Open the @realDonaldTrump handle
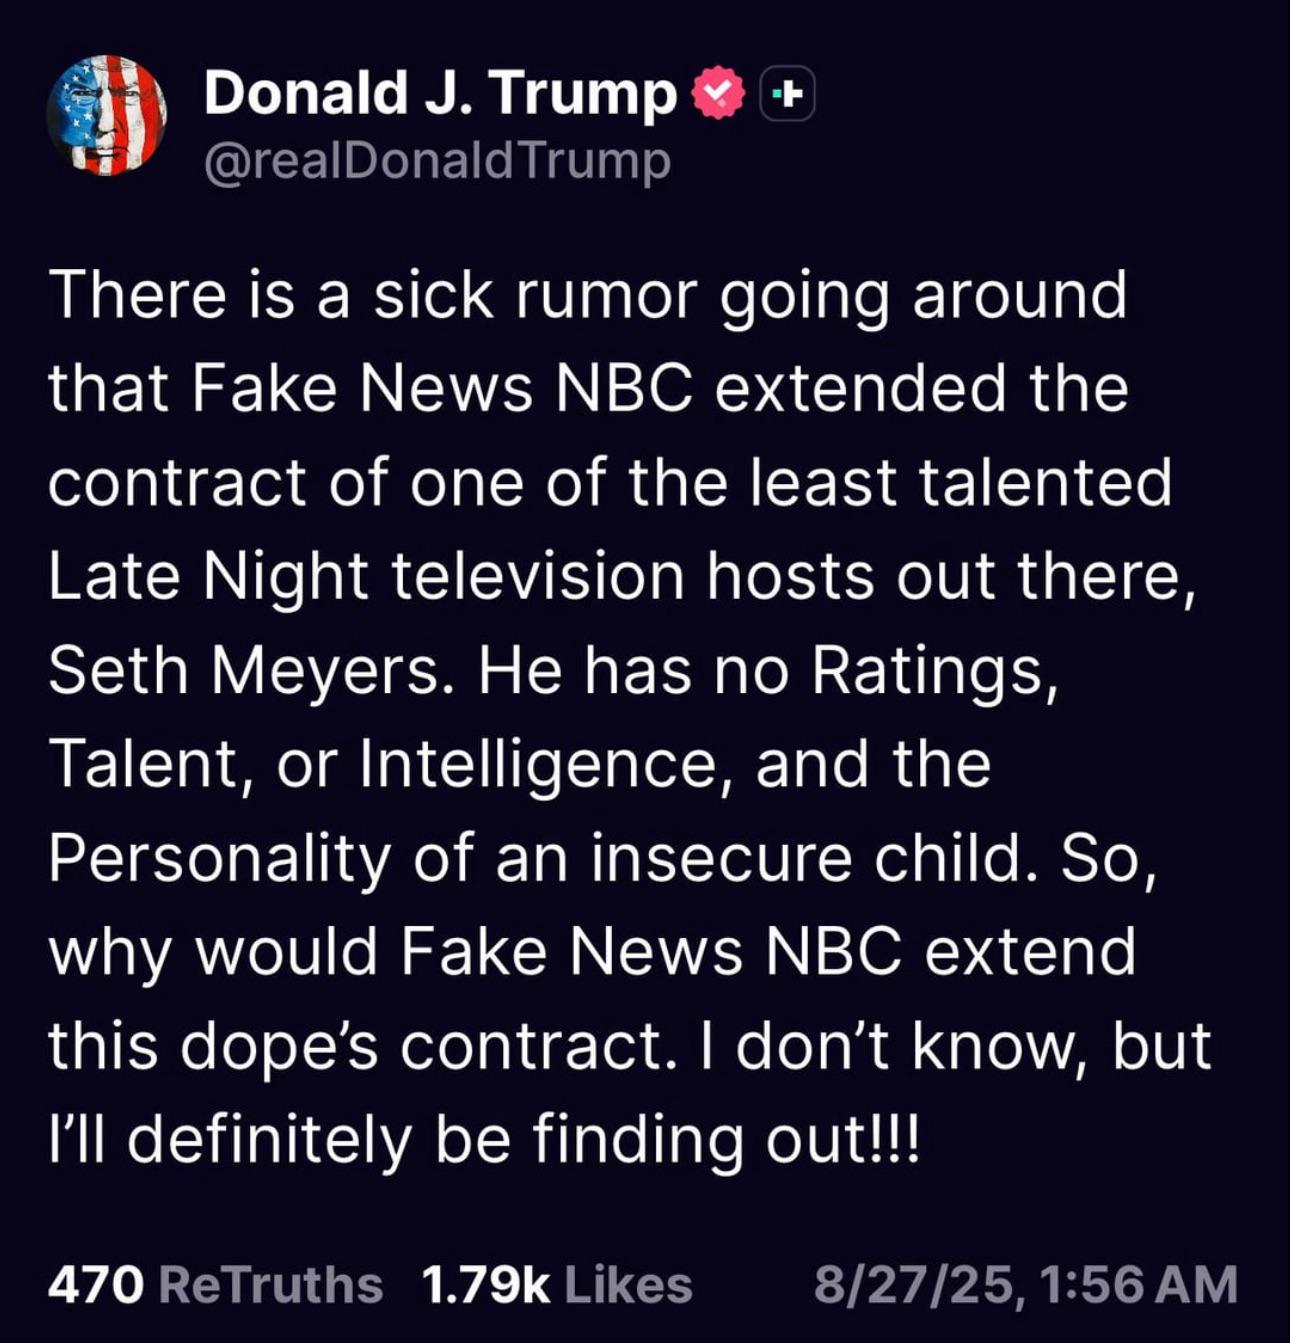 coord(437,161)
